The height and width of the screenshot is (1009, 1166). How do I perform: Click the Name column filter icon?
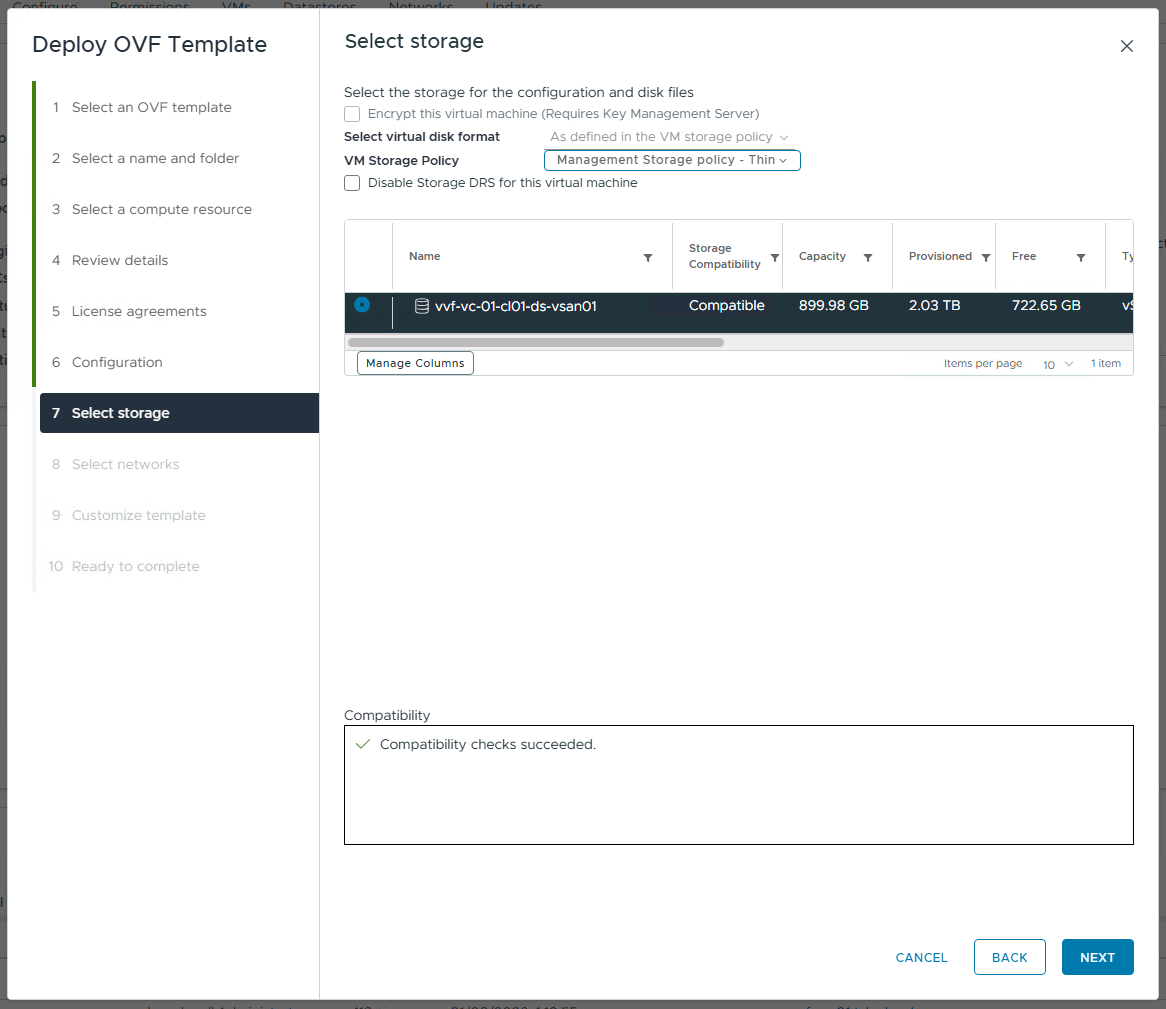click(648, 258)
